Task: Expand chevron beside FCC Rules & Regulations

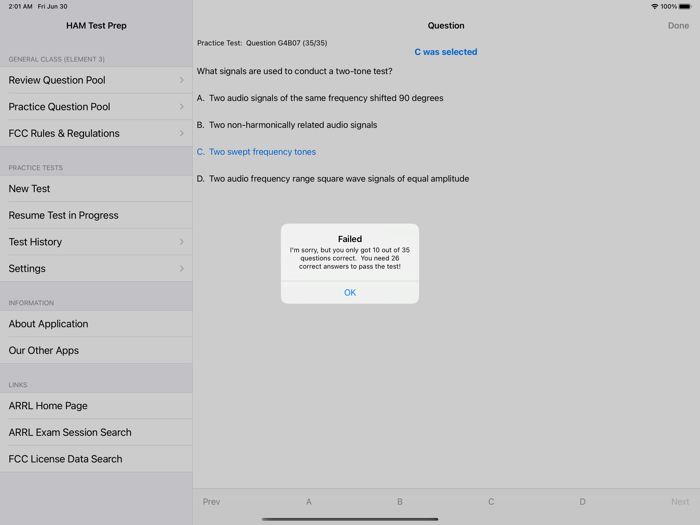Action: (181, 133)
